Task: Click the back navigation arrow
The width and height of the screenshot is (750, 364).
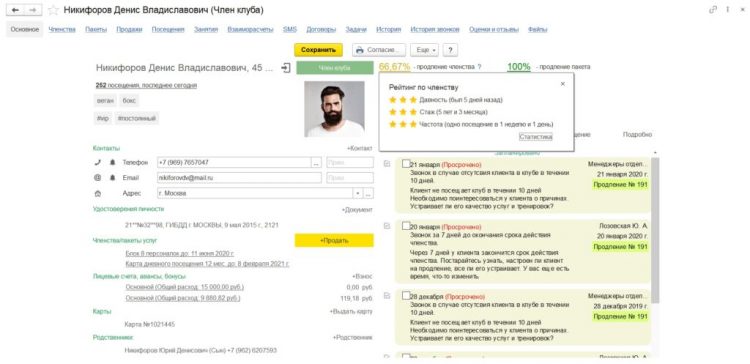Action: (x=15, y=10)
